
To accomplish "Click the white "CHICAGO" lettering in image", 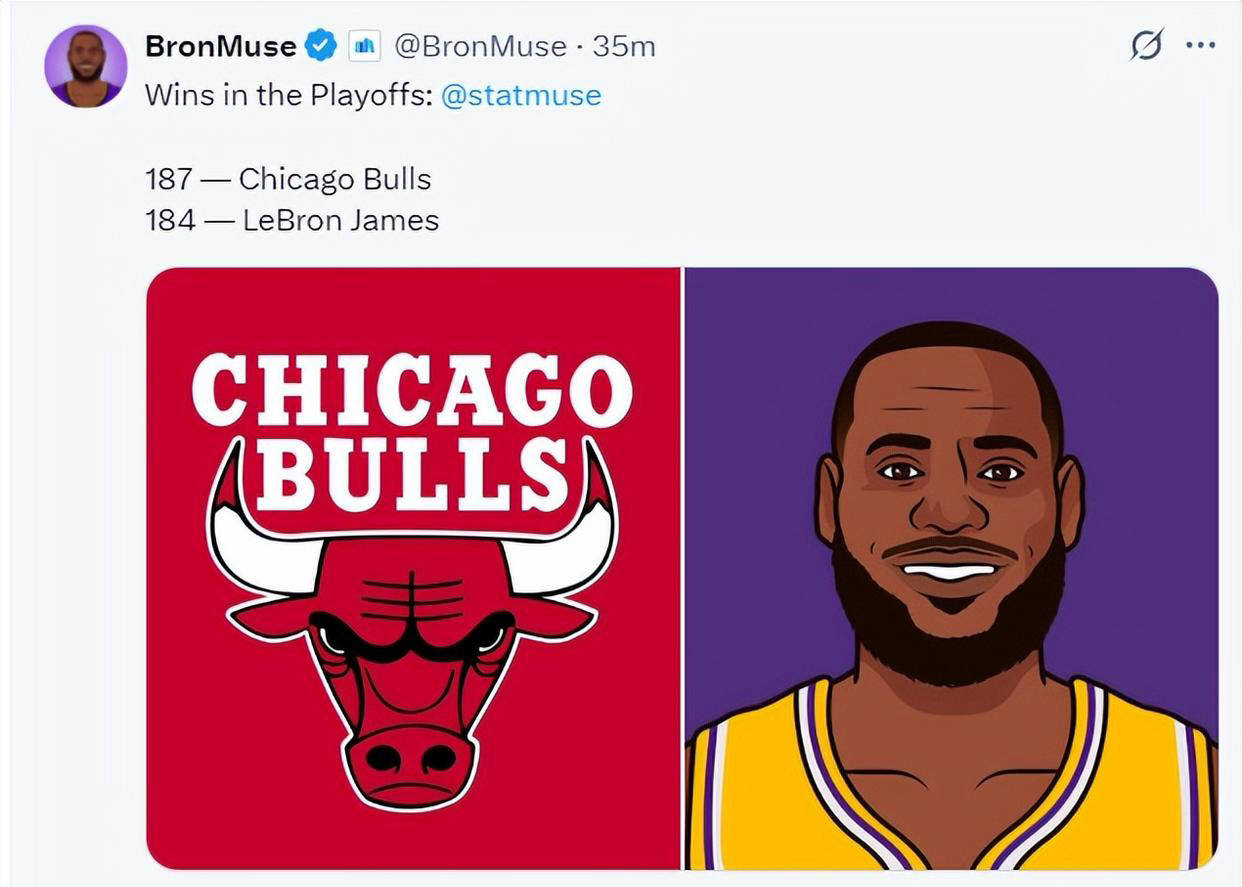I will [x=412, y=390].
